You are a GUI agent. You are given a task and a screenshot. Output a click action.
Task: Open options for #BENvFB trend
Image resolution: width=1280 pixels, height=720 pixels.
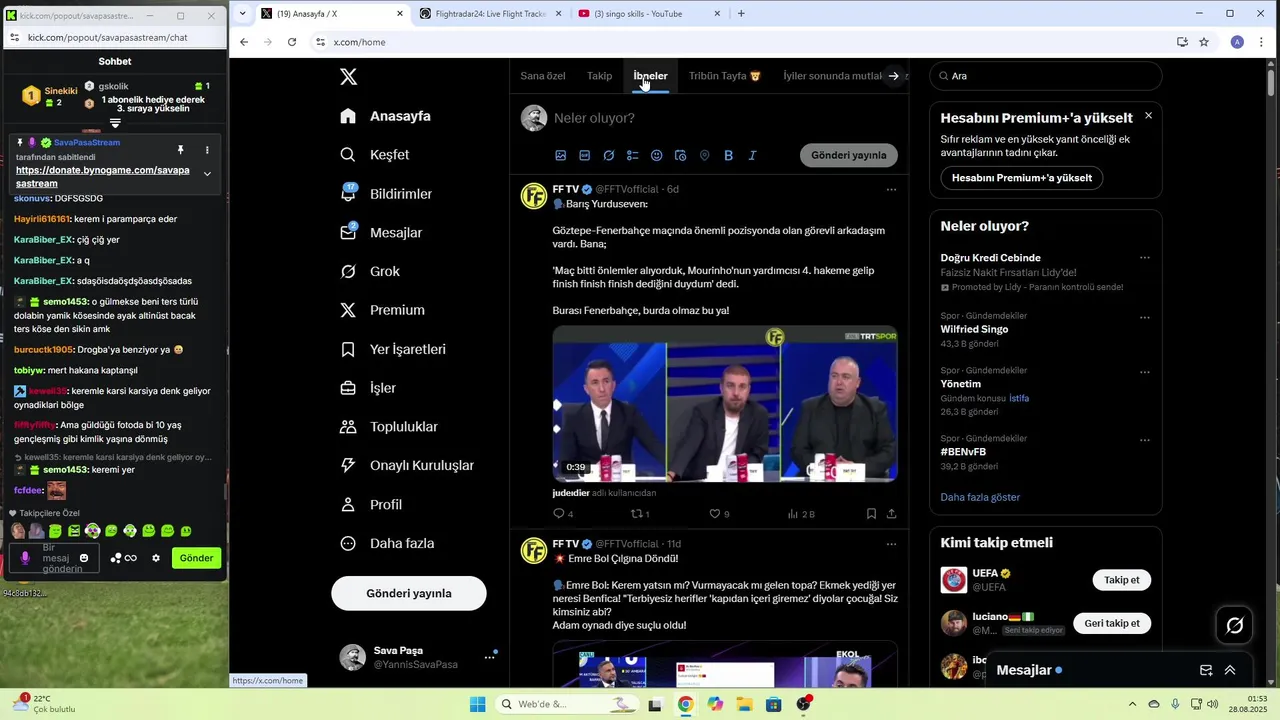click(x=1145, y=438)
